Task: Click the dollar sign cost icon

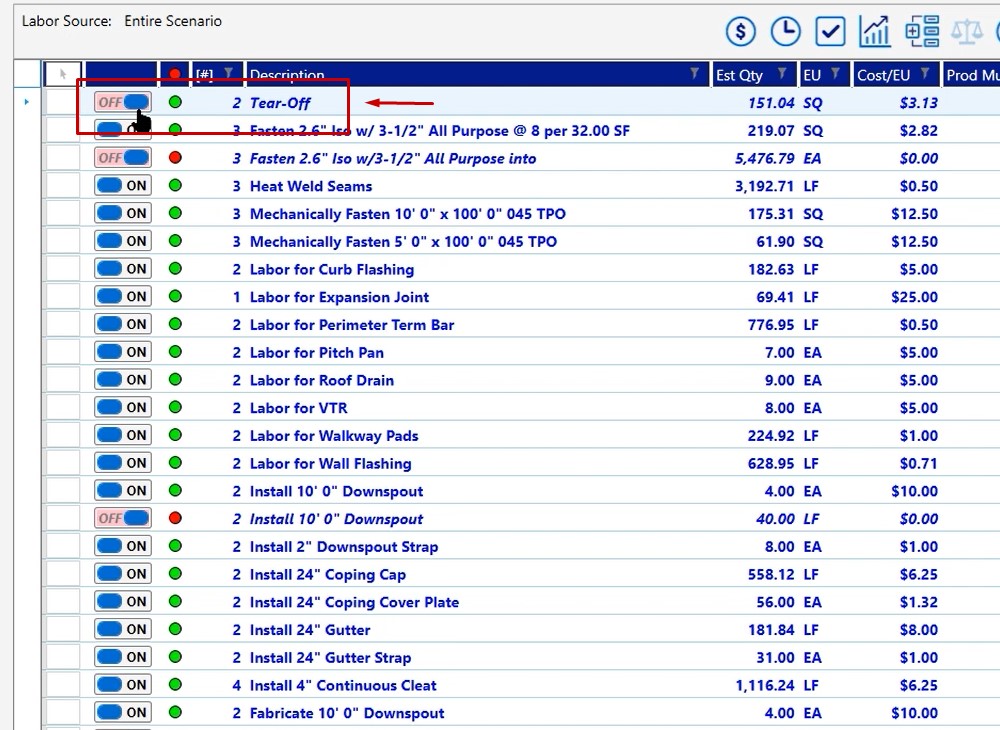Action: coord(740,32)
